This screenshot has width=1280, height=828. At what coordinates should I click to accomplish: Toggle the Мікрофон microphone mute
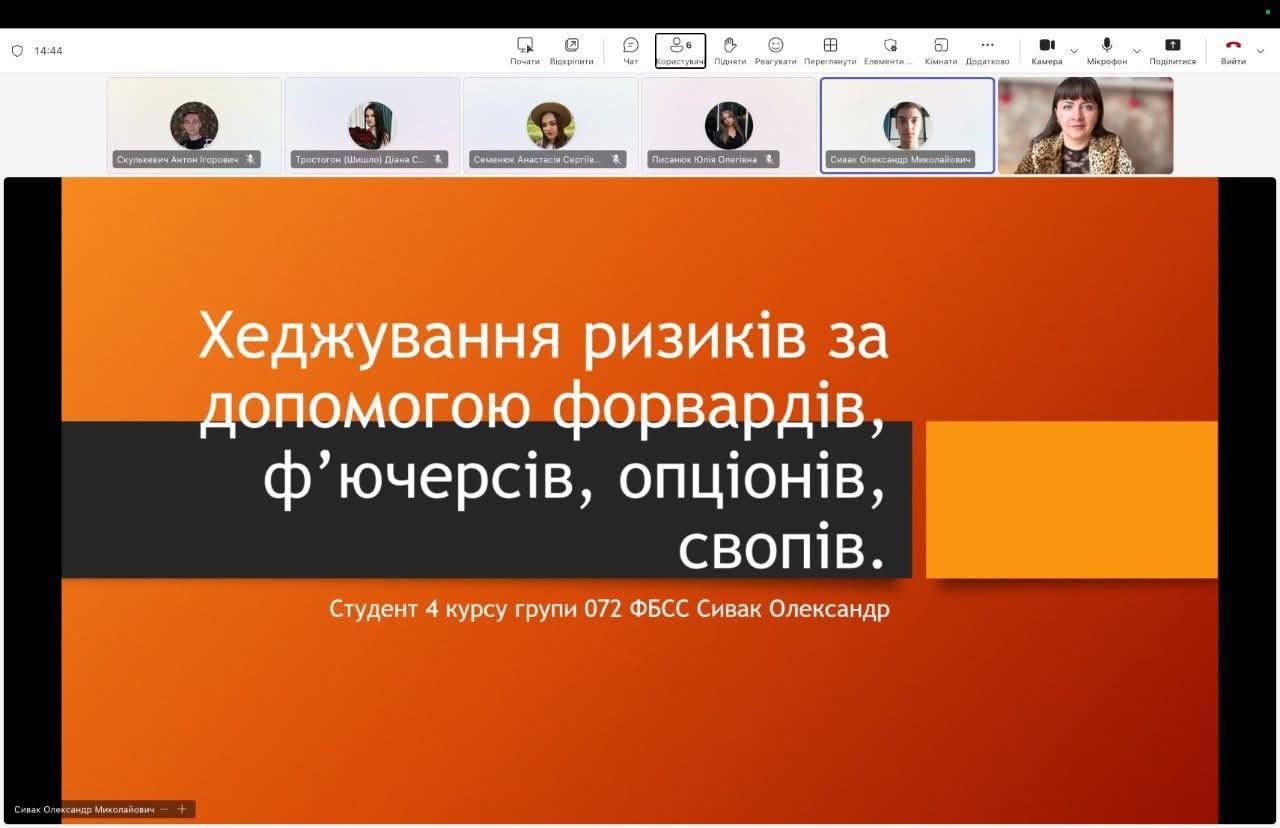pyautogui.click(x=1106, y=45)
